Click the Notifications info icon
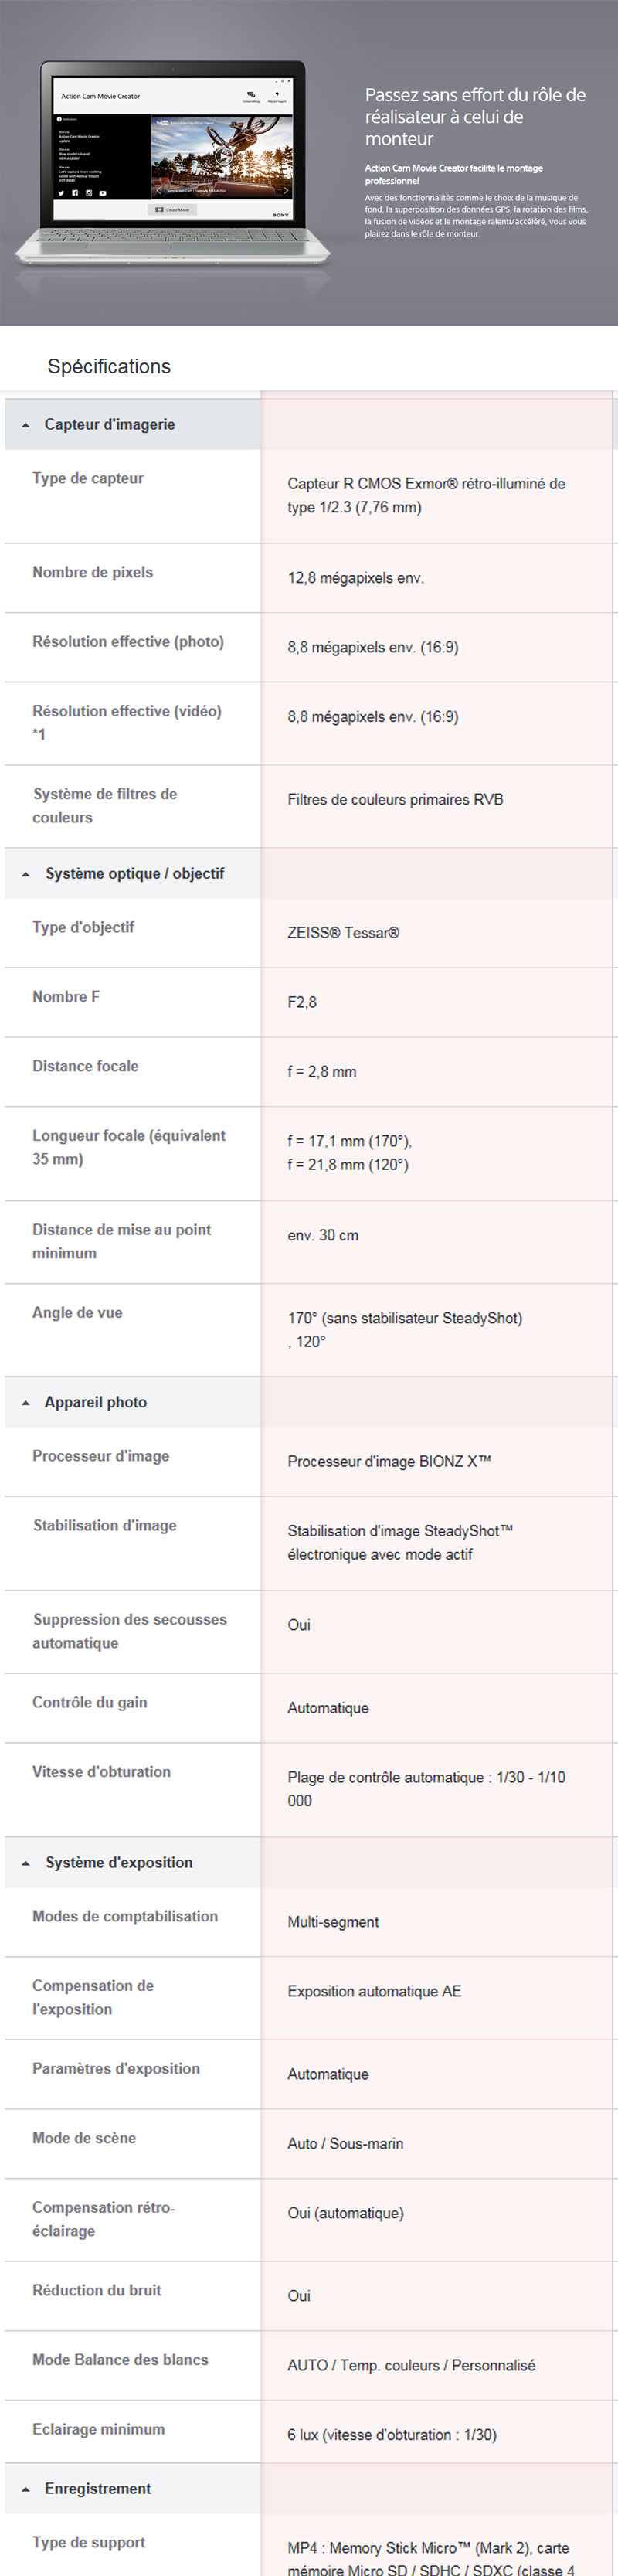 tap(60, 118)
